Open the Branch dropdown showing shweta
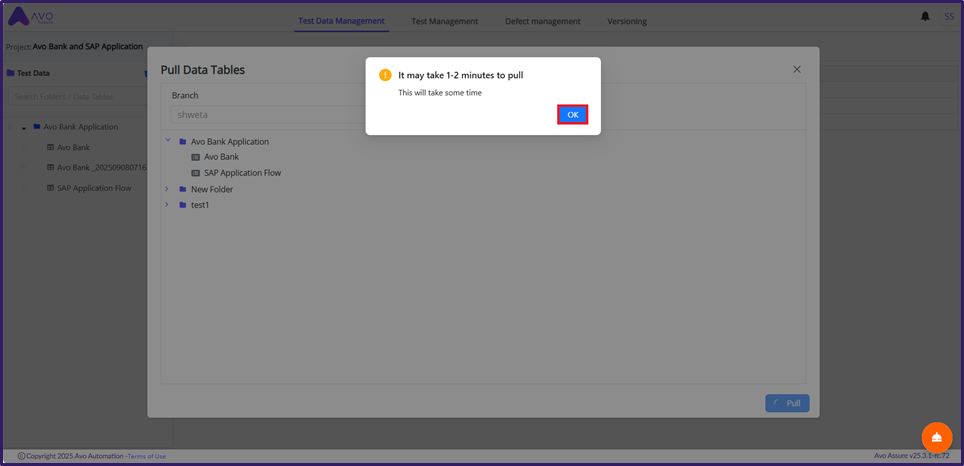This screenshot has height=466, width=964. 265,115
